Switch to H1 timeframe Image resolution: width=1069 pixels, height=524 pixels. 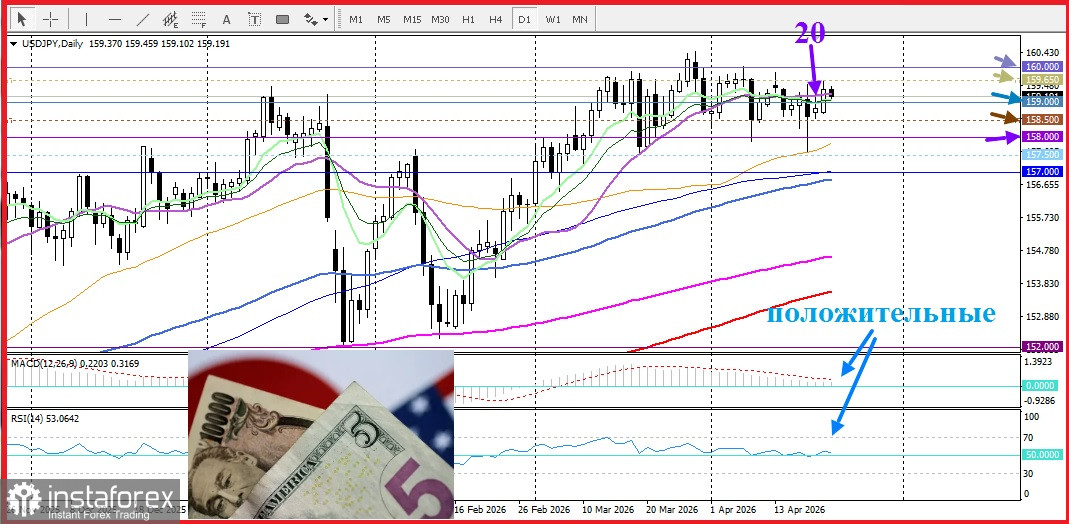click(468, 20)
